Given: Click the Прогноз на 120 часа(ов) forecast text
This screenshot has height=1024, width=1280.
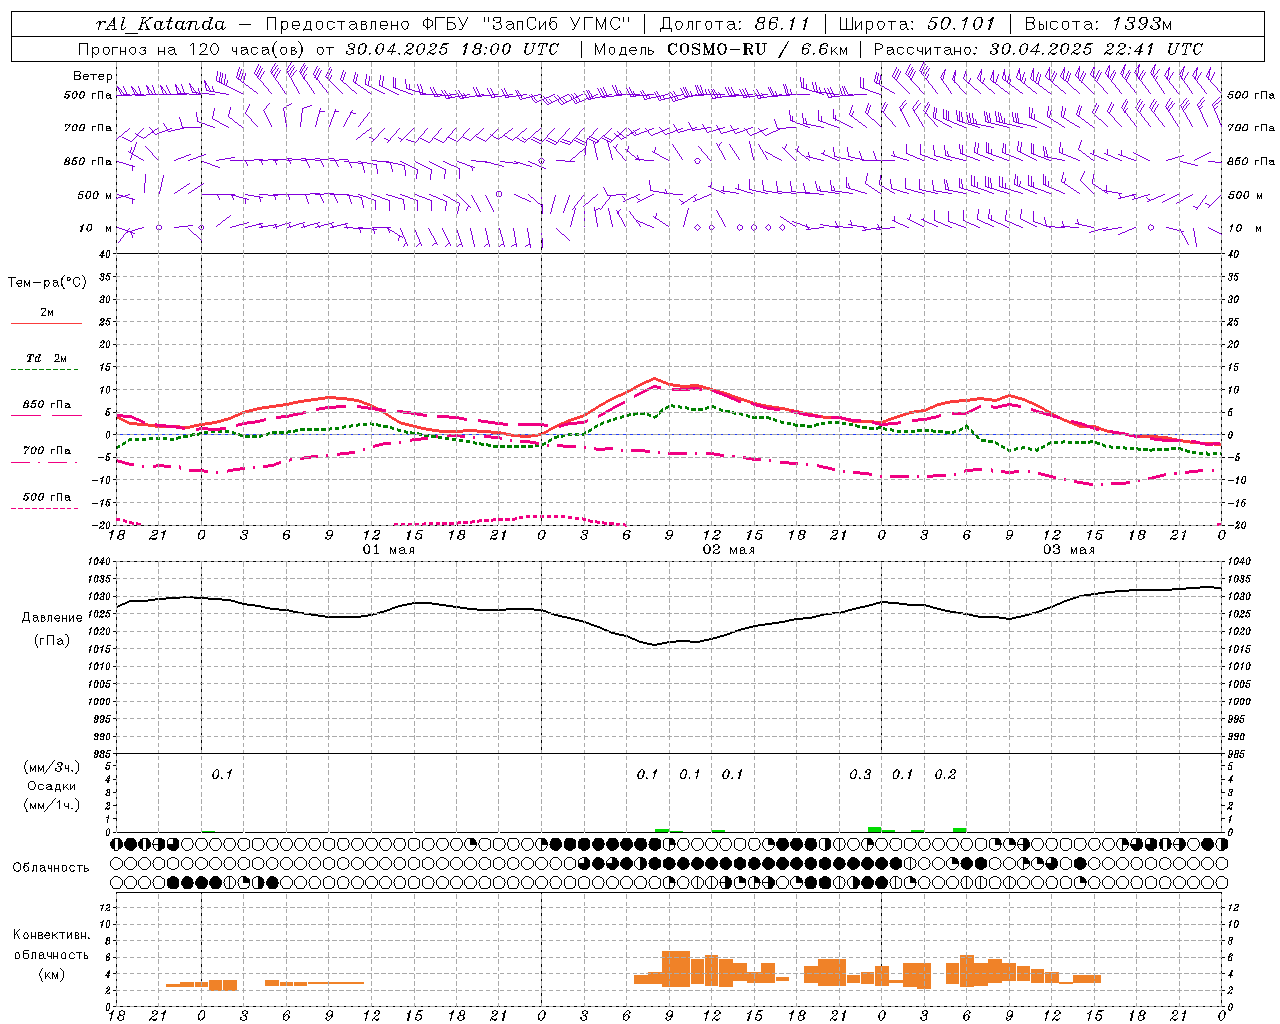Looking at the screenshot, I should click(192, 49).
